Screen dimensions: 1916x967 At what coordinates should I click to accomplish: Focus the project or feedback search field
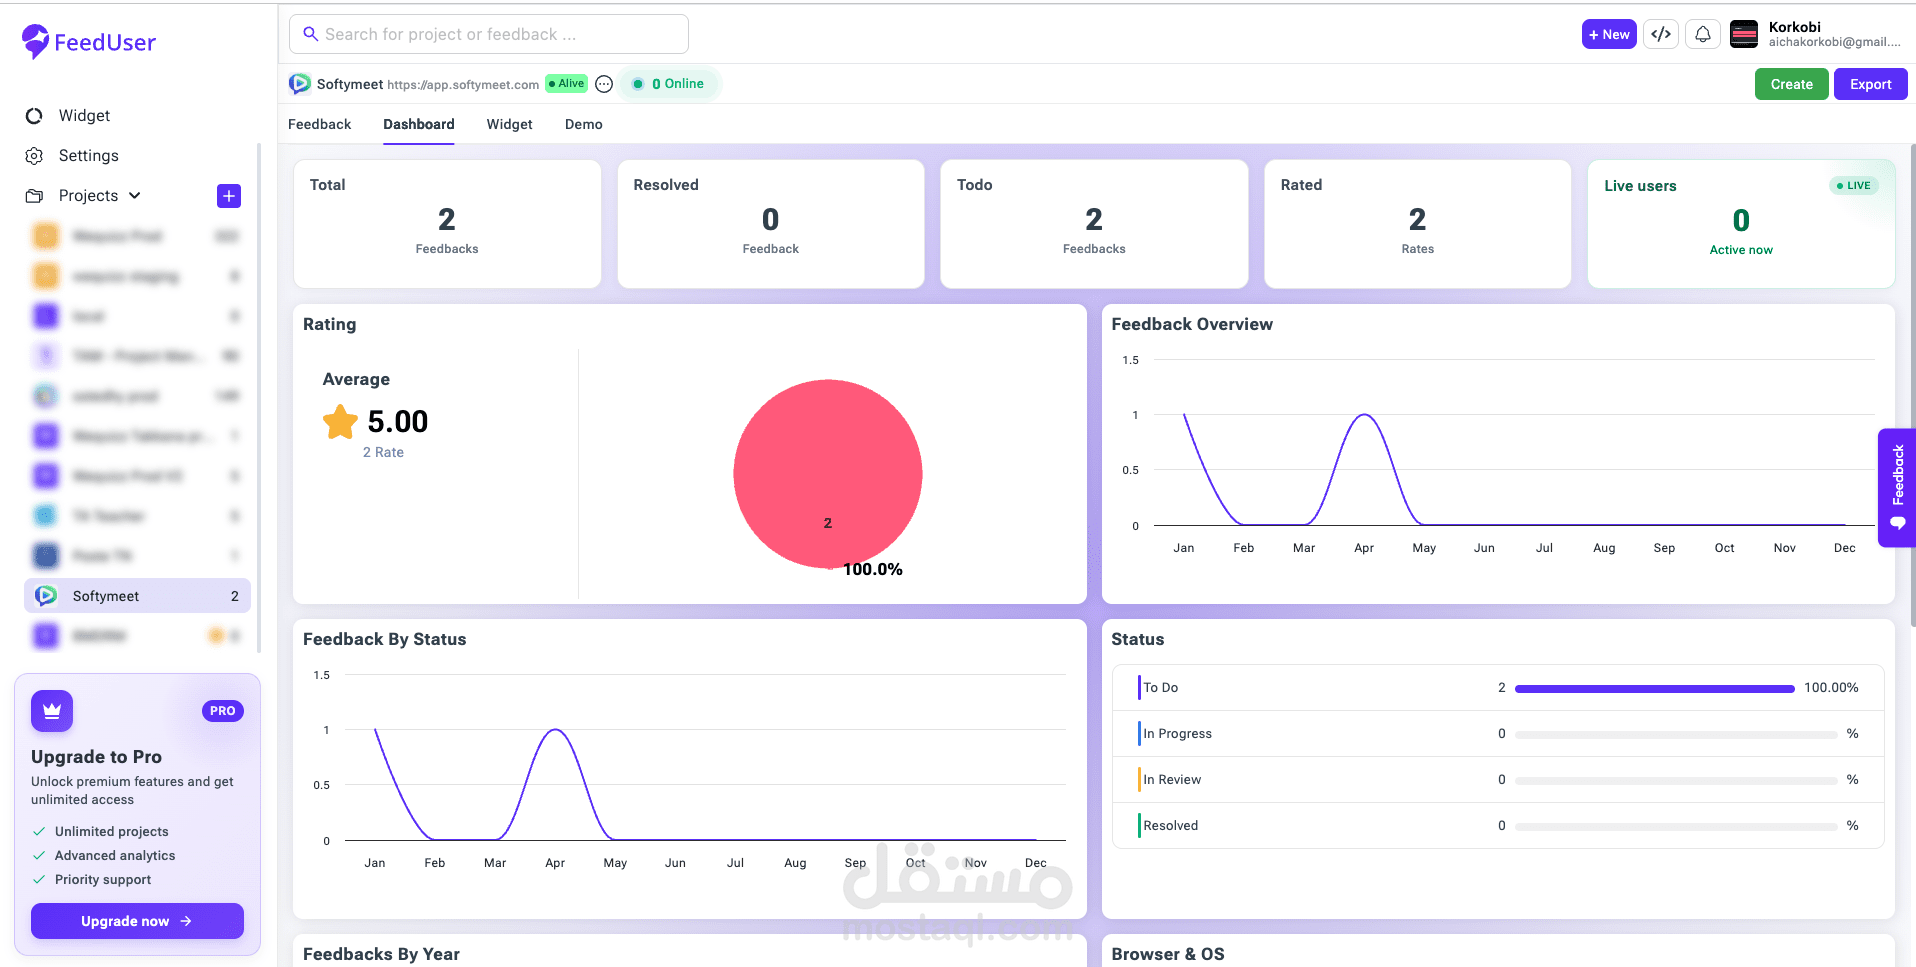tap(489, 34)
